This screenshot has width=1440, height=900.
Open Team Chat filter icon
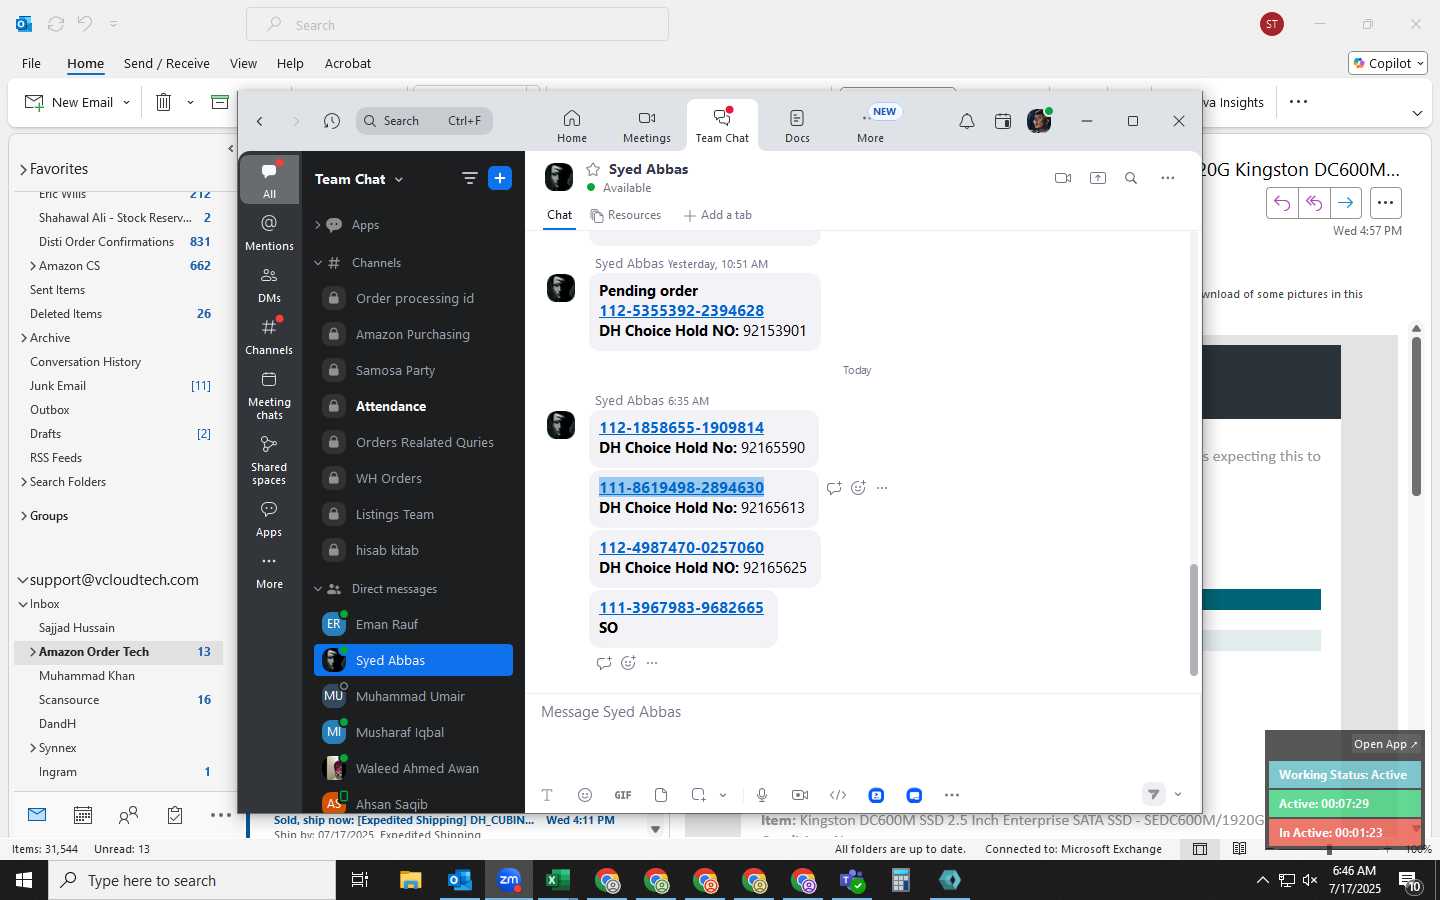click(469, 178)
